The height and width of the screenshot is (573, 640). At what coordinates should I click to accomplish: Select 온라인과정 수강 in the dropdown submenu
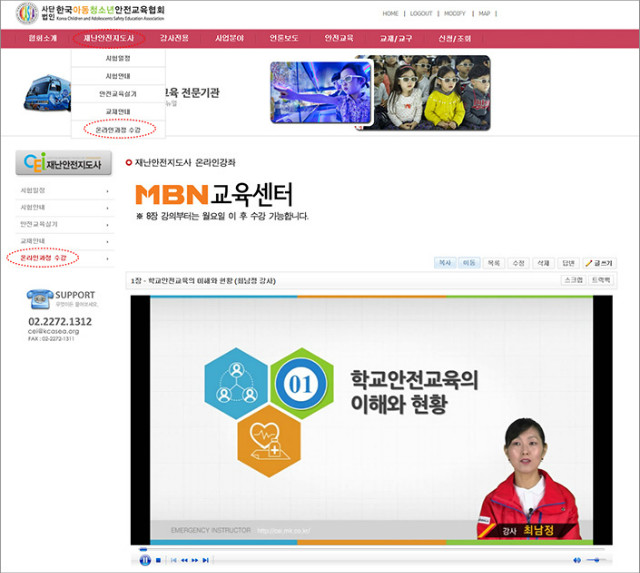click(x=118, y=130)
